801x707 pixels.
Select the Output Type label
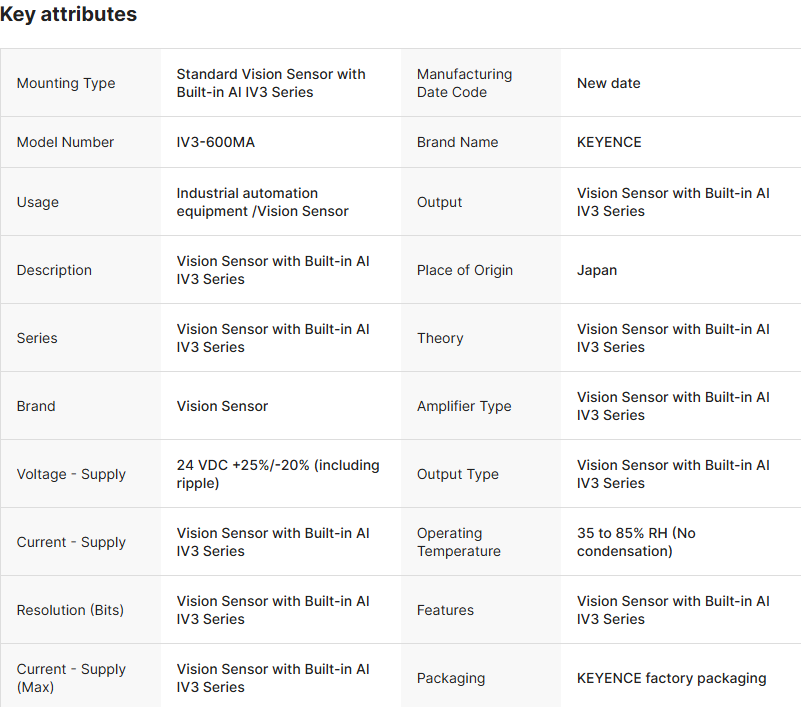(458, 474)
